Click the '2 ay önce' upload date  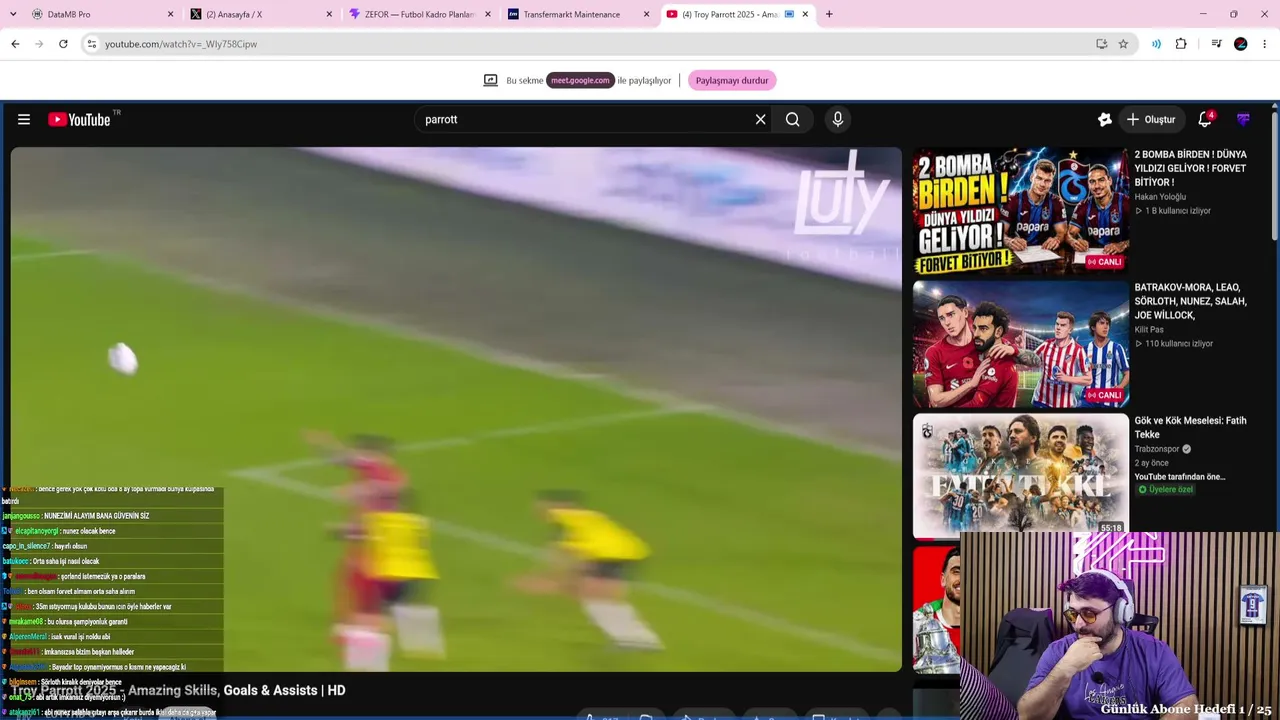click(x=1152, y=463)
